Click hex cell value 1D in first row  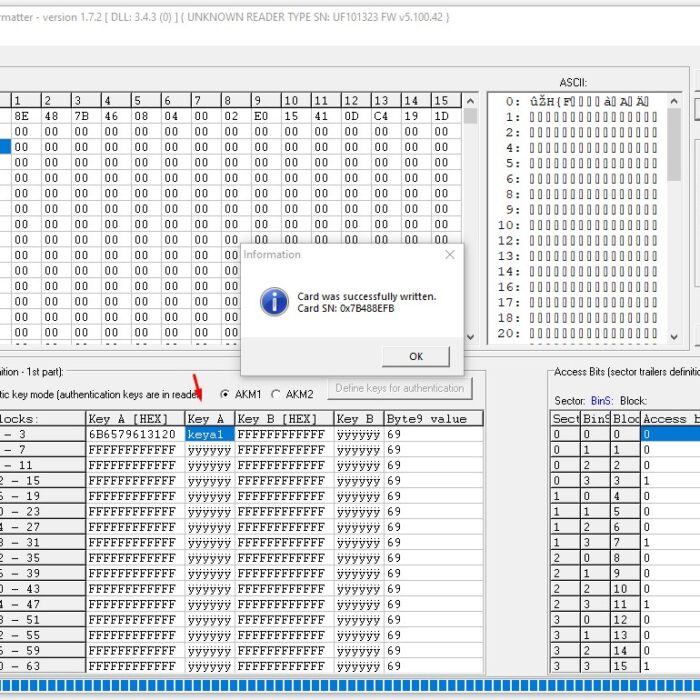tap(446, 117)
